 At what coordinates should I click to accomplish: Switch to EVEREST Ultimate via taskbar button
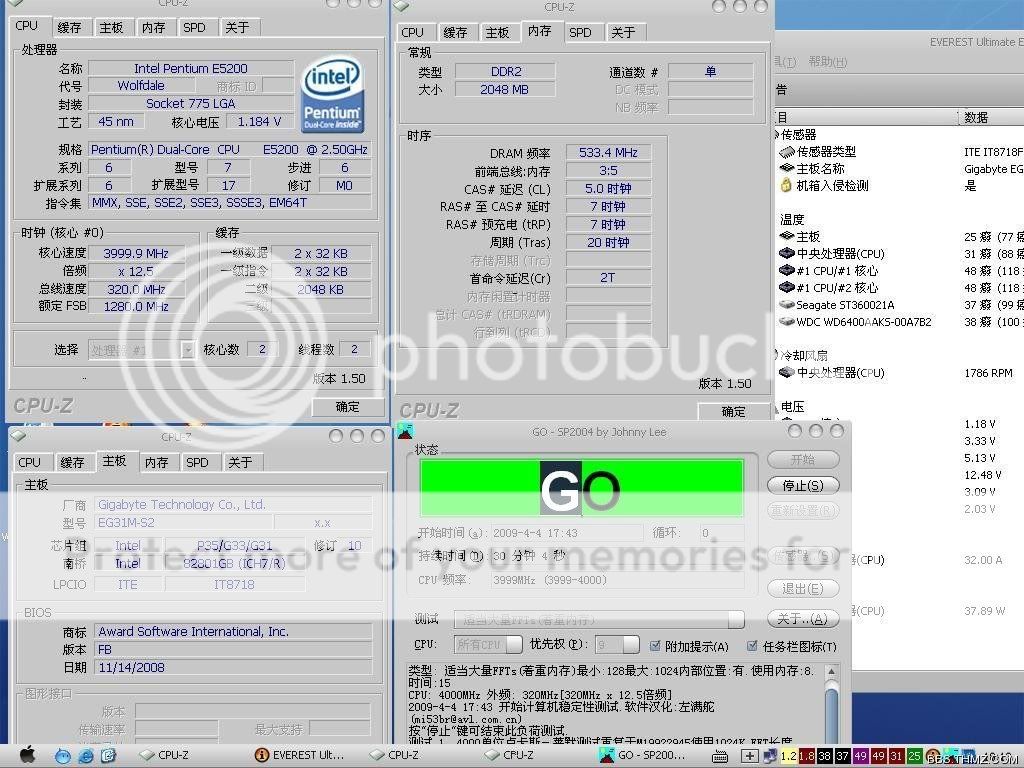coord(299,755)
